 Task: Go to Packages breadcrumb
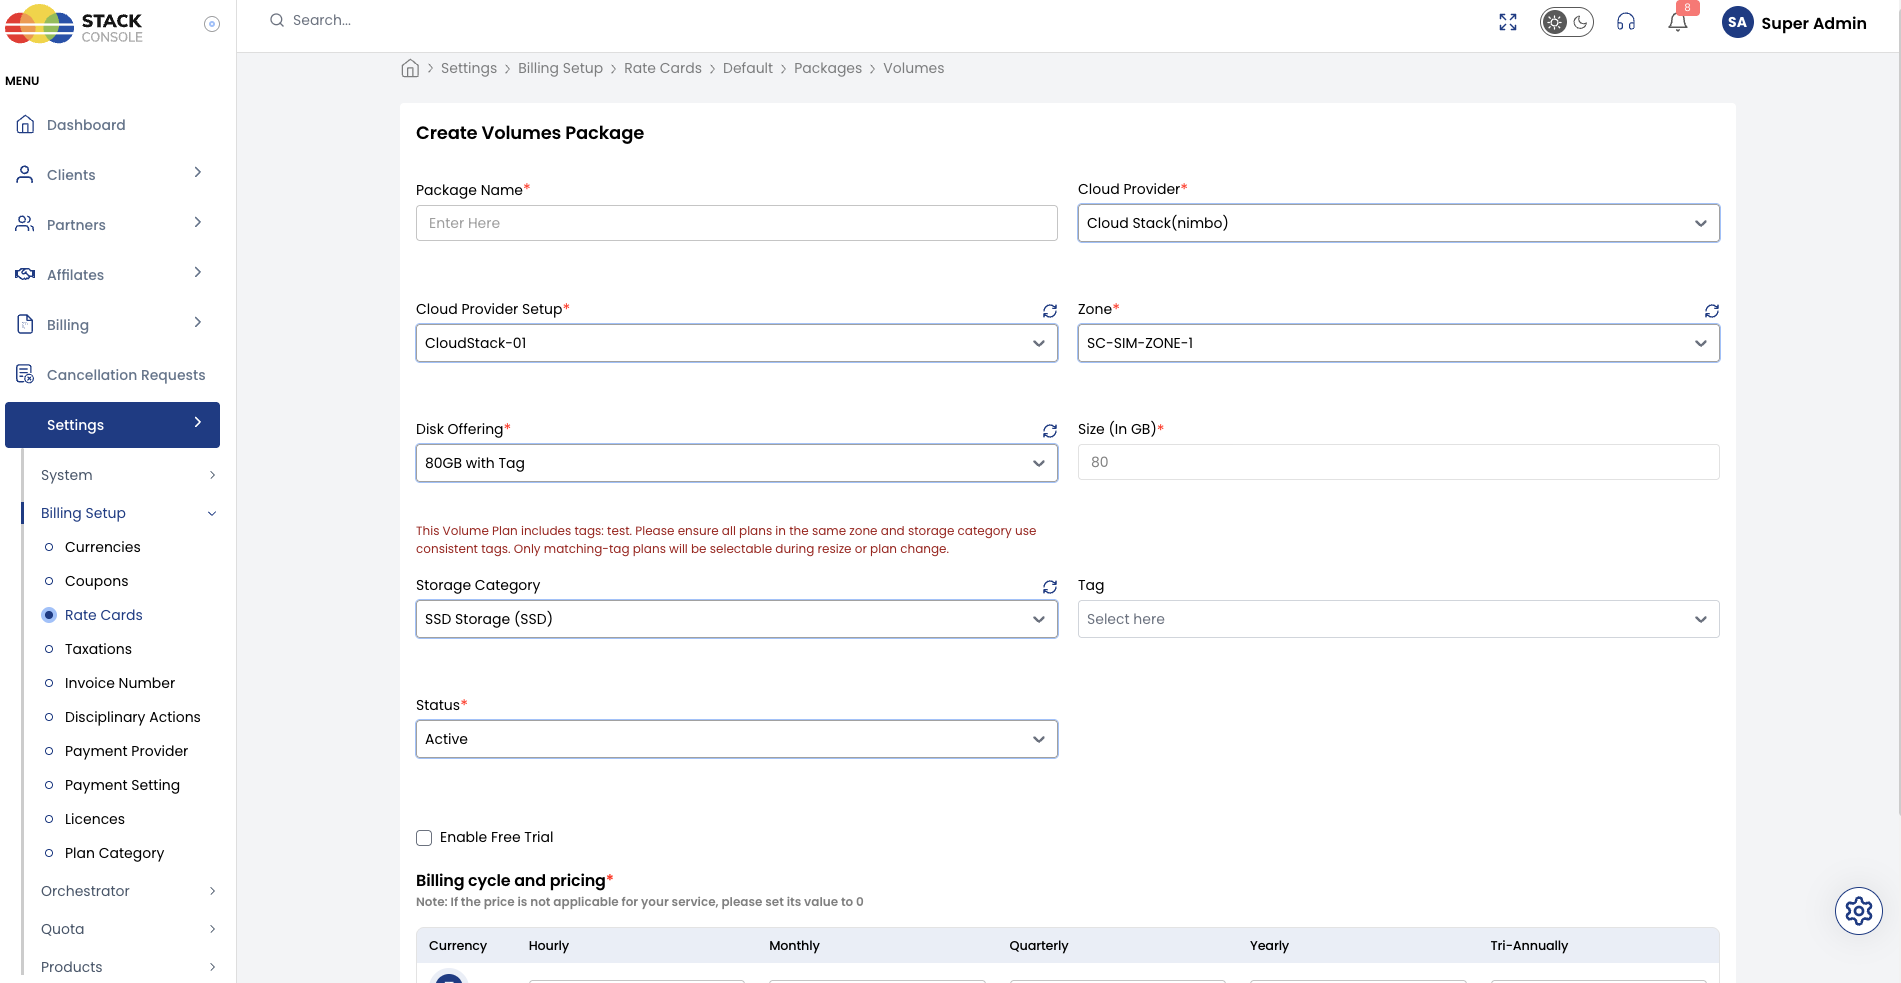click(828, 68)
